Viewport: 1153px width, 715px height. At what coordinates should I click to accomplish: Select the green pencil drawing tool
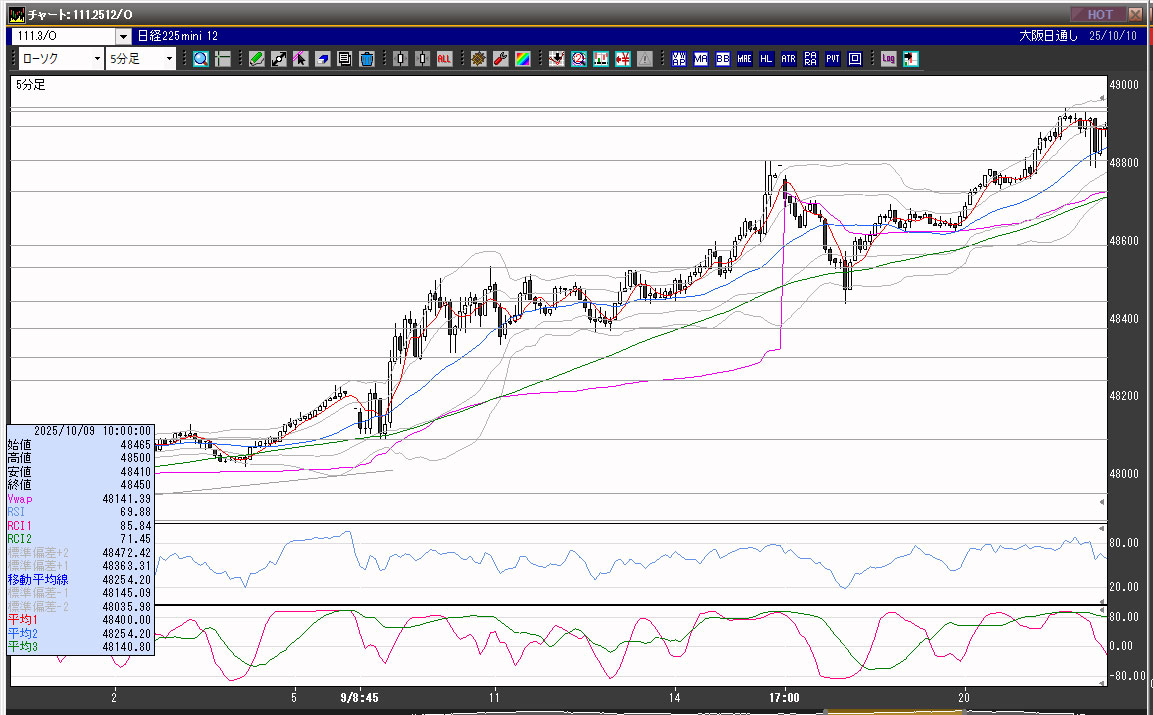point(257,59)
